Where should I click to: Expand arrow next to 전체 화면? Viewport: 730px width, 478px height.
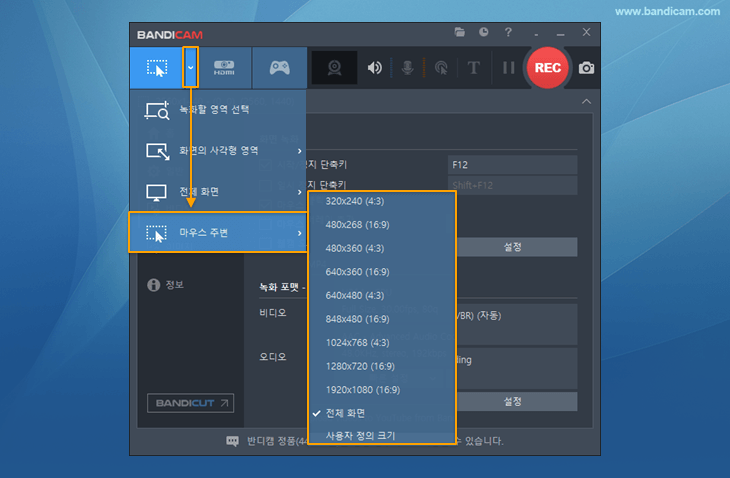(x=299, y=192)
